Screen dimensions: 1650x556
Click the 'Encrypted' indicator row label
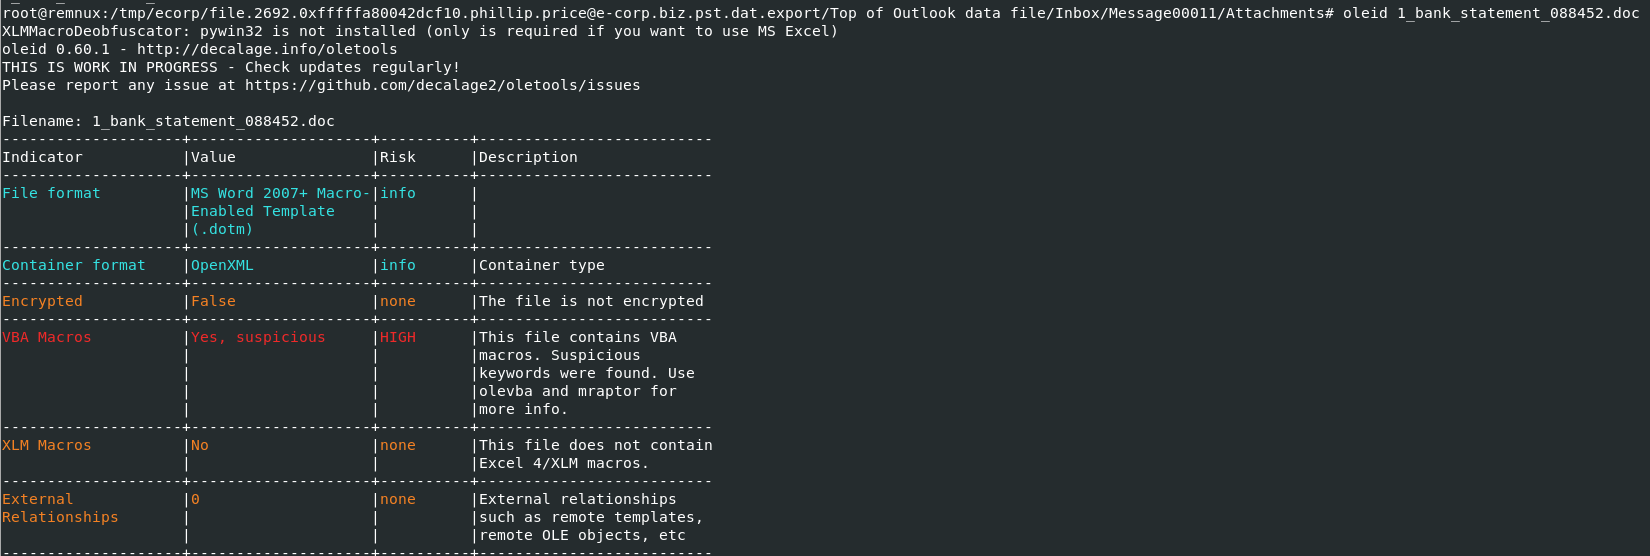coord(43,301)
